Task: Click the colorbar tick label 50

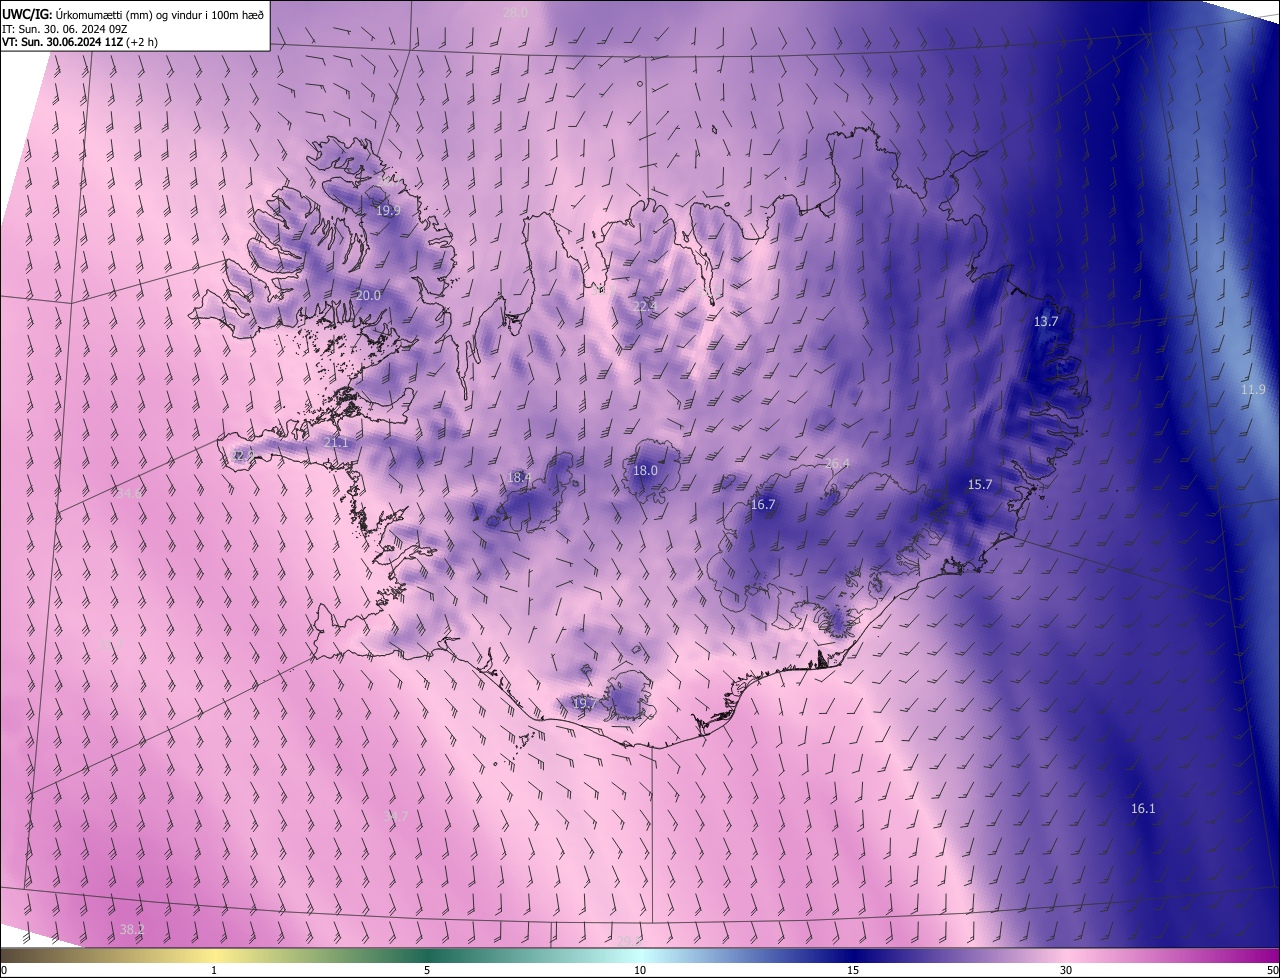Action: coord(1272,971)
